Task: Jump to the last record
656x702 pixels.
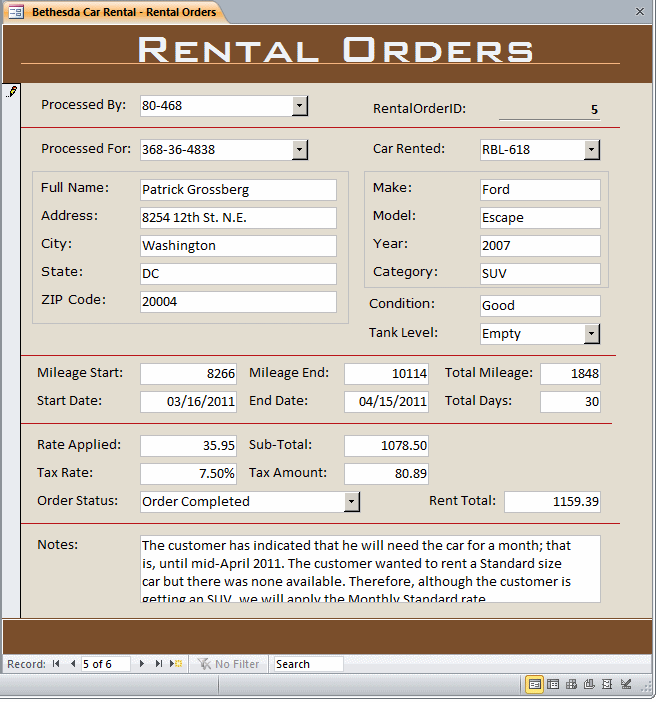Action: point(159,664)
